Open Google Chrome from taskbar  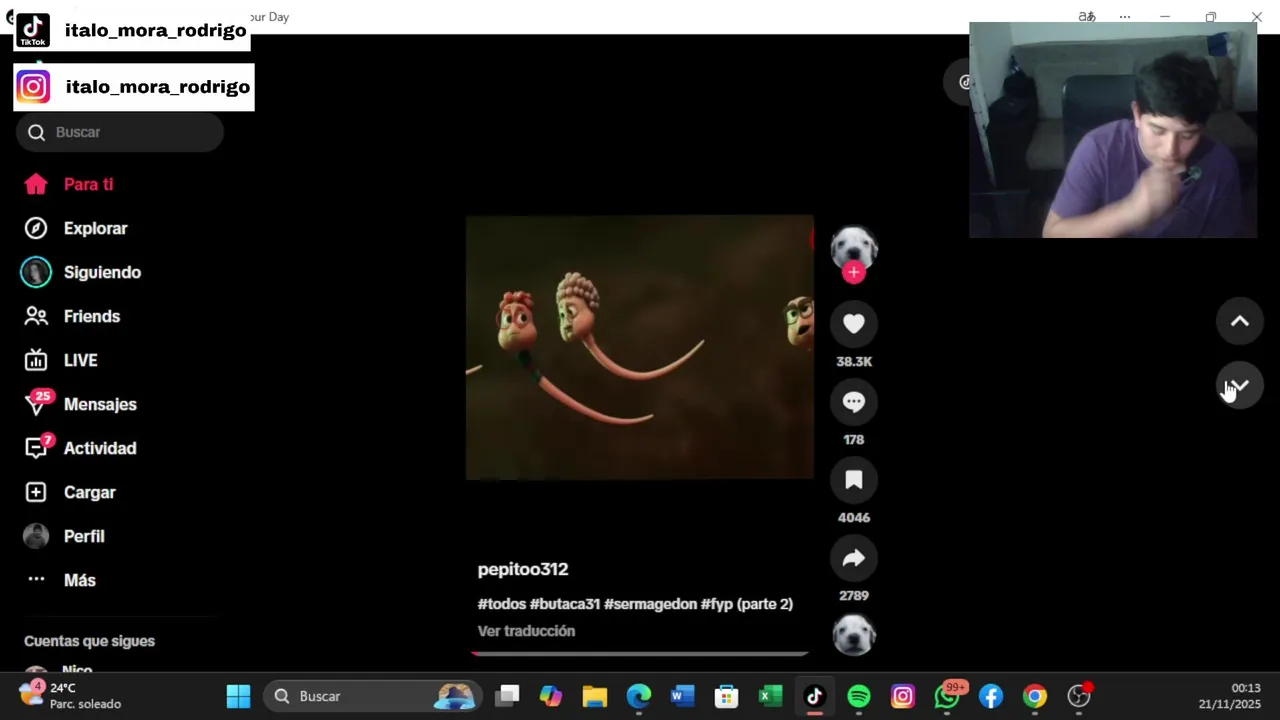click(x=1035, y=696)
